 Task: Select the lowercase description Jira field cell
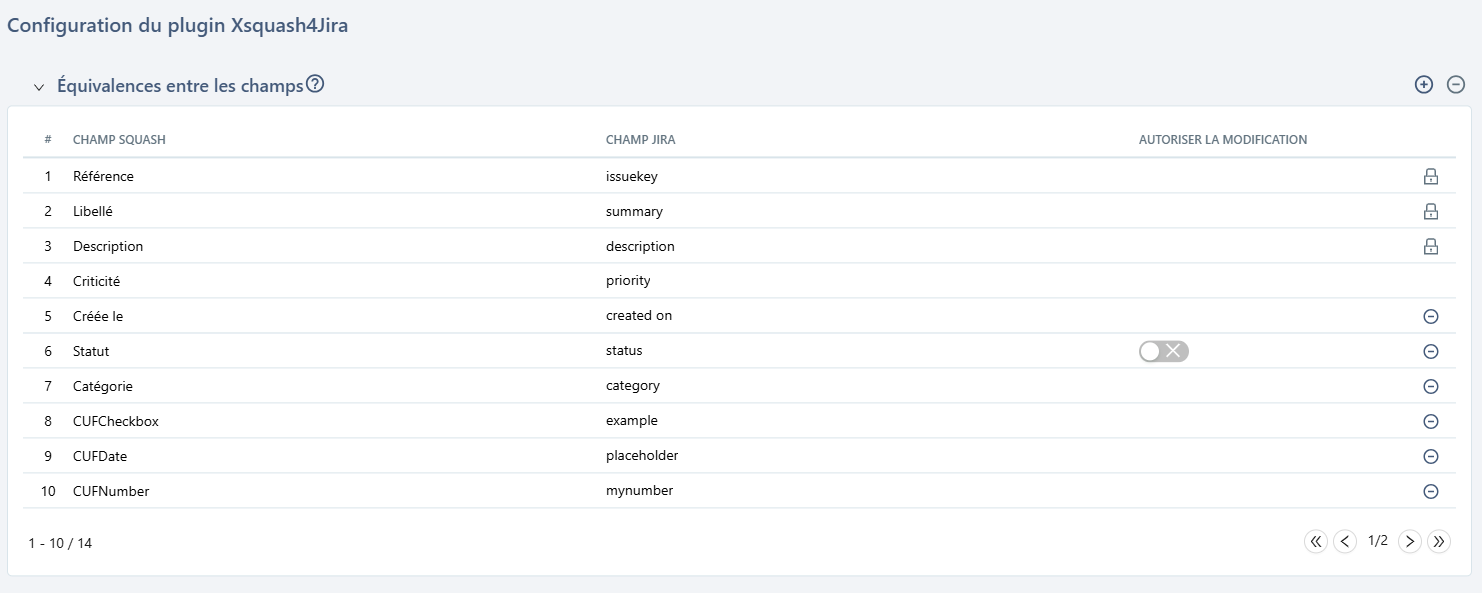[640, 246]
